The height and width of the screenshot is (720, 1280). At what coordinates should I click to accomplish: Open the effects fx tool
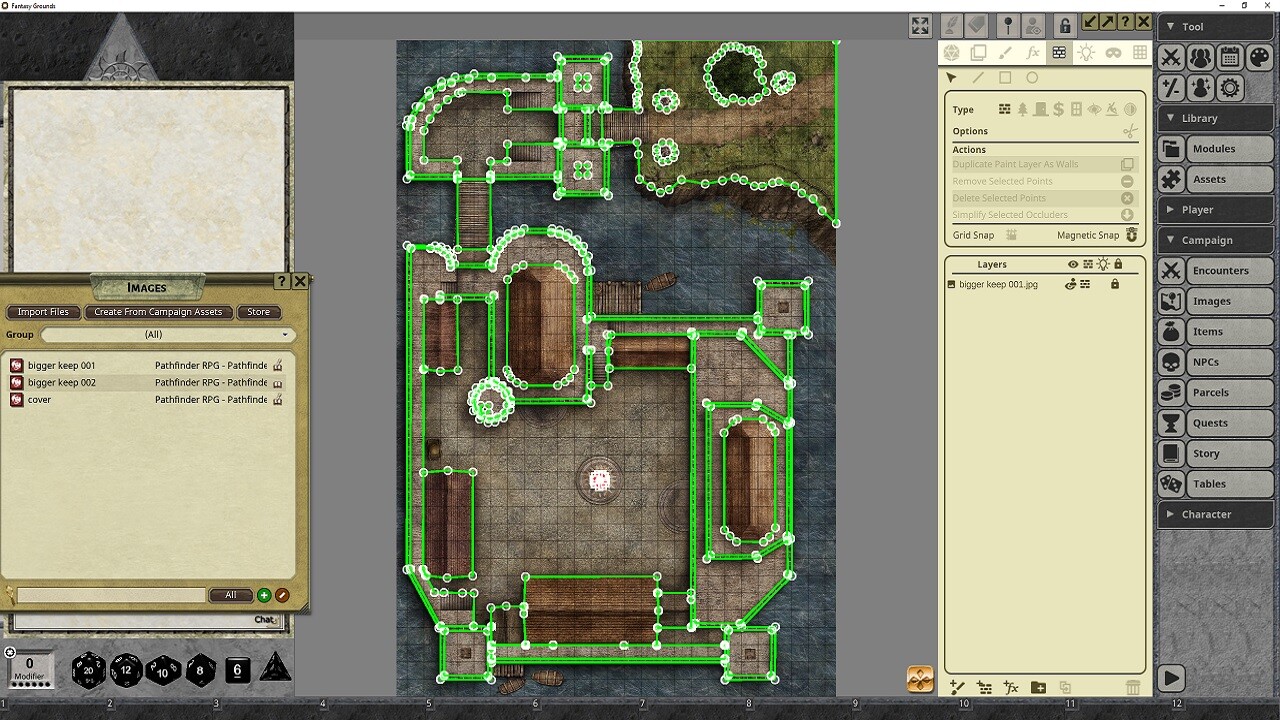[1034, 53]
